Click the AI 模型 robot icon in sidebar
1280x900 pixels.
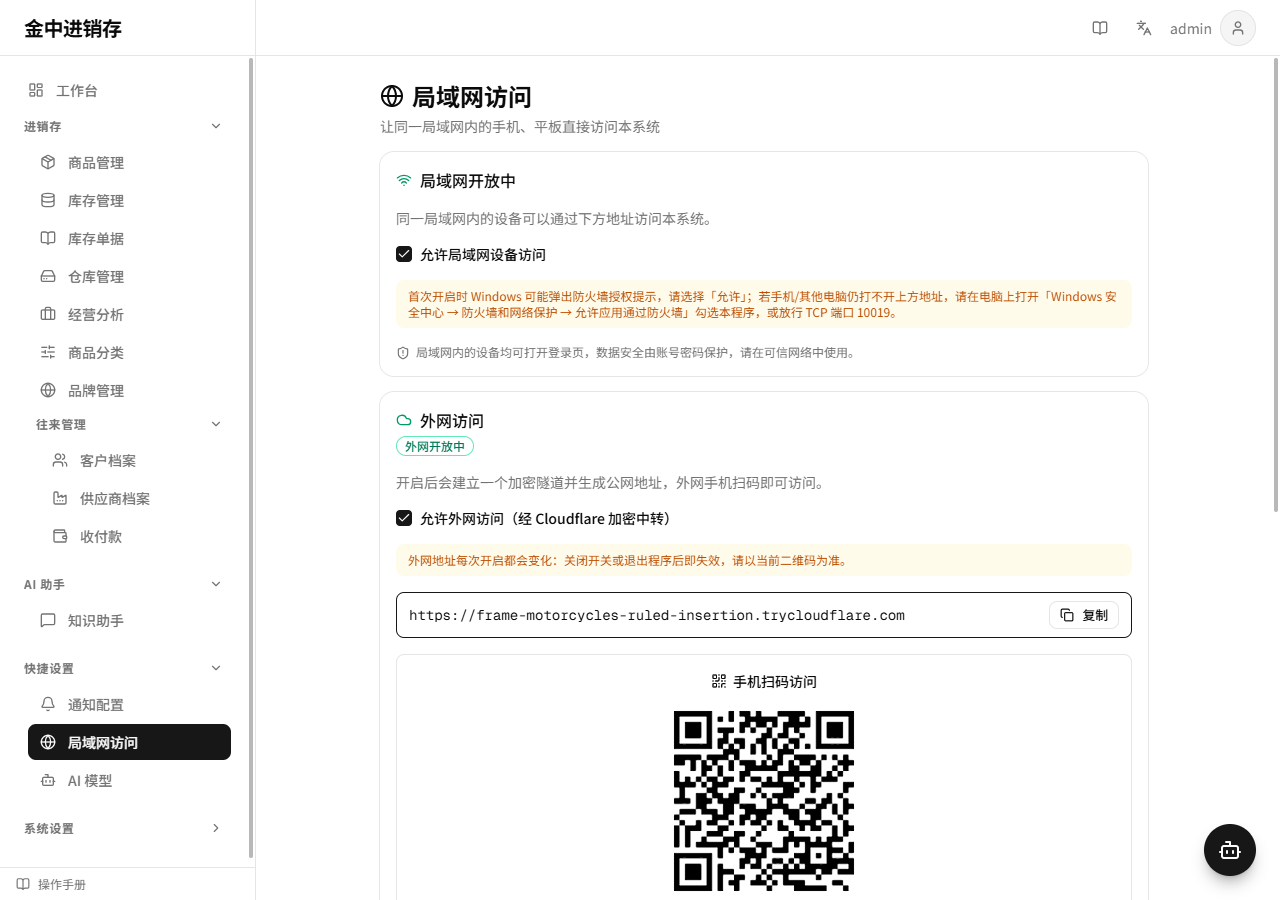tap(48, 780)
